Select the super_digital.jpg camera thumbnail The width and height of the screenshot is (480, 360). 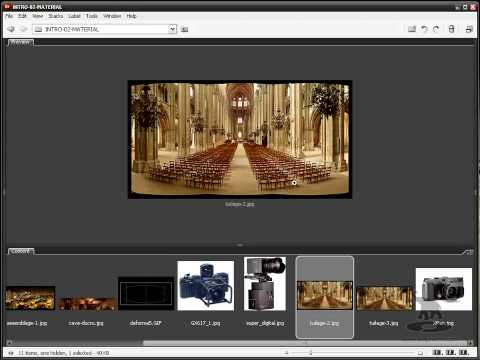point(265,284)
